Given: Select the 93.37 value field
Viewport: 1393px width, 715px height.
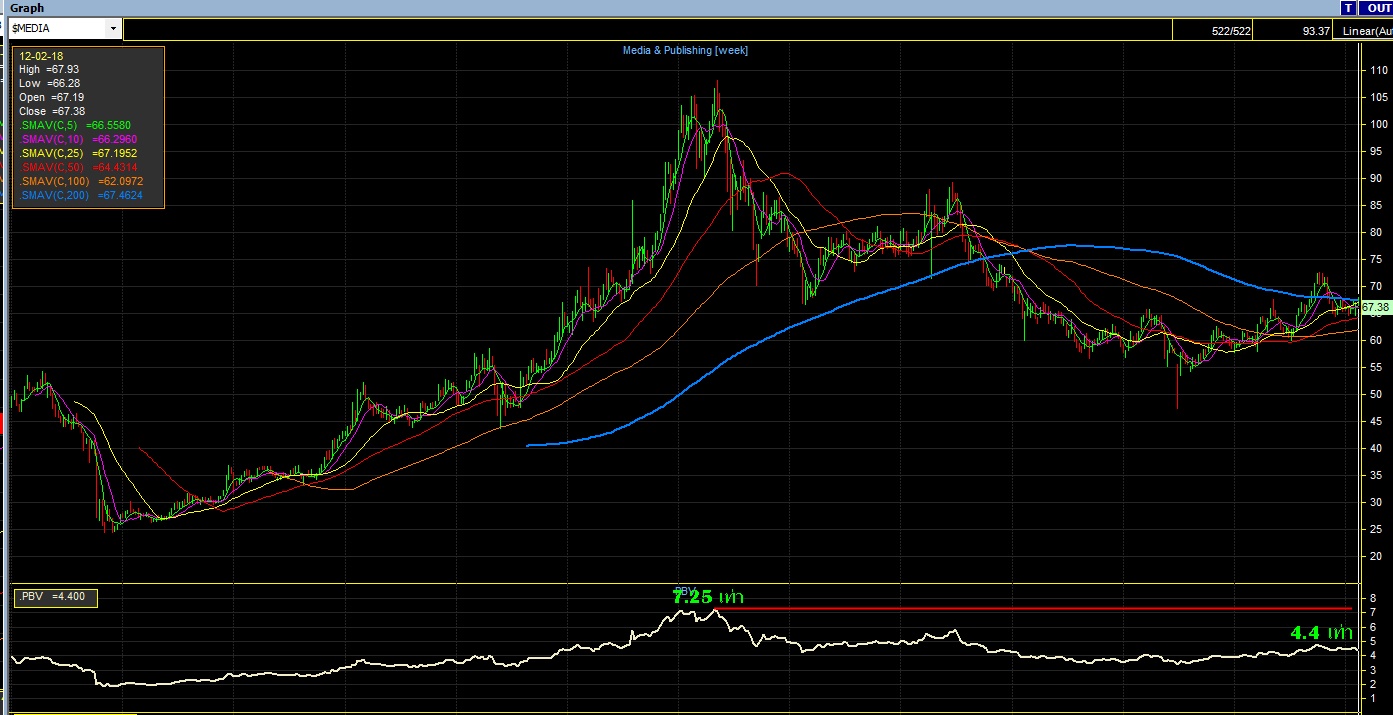Looking at the screenshot, I should tap(1293, 31).
